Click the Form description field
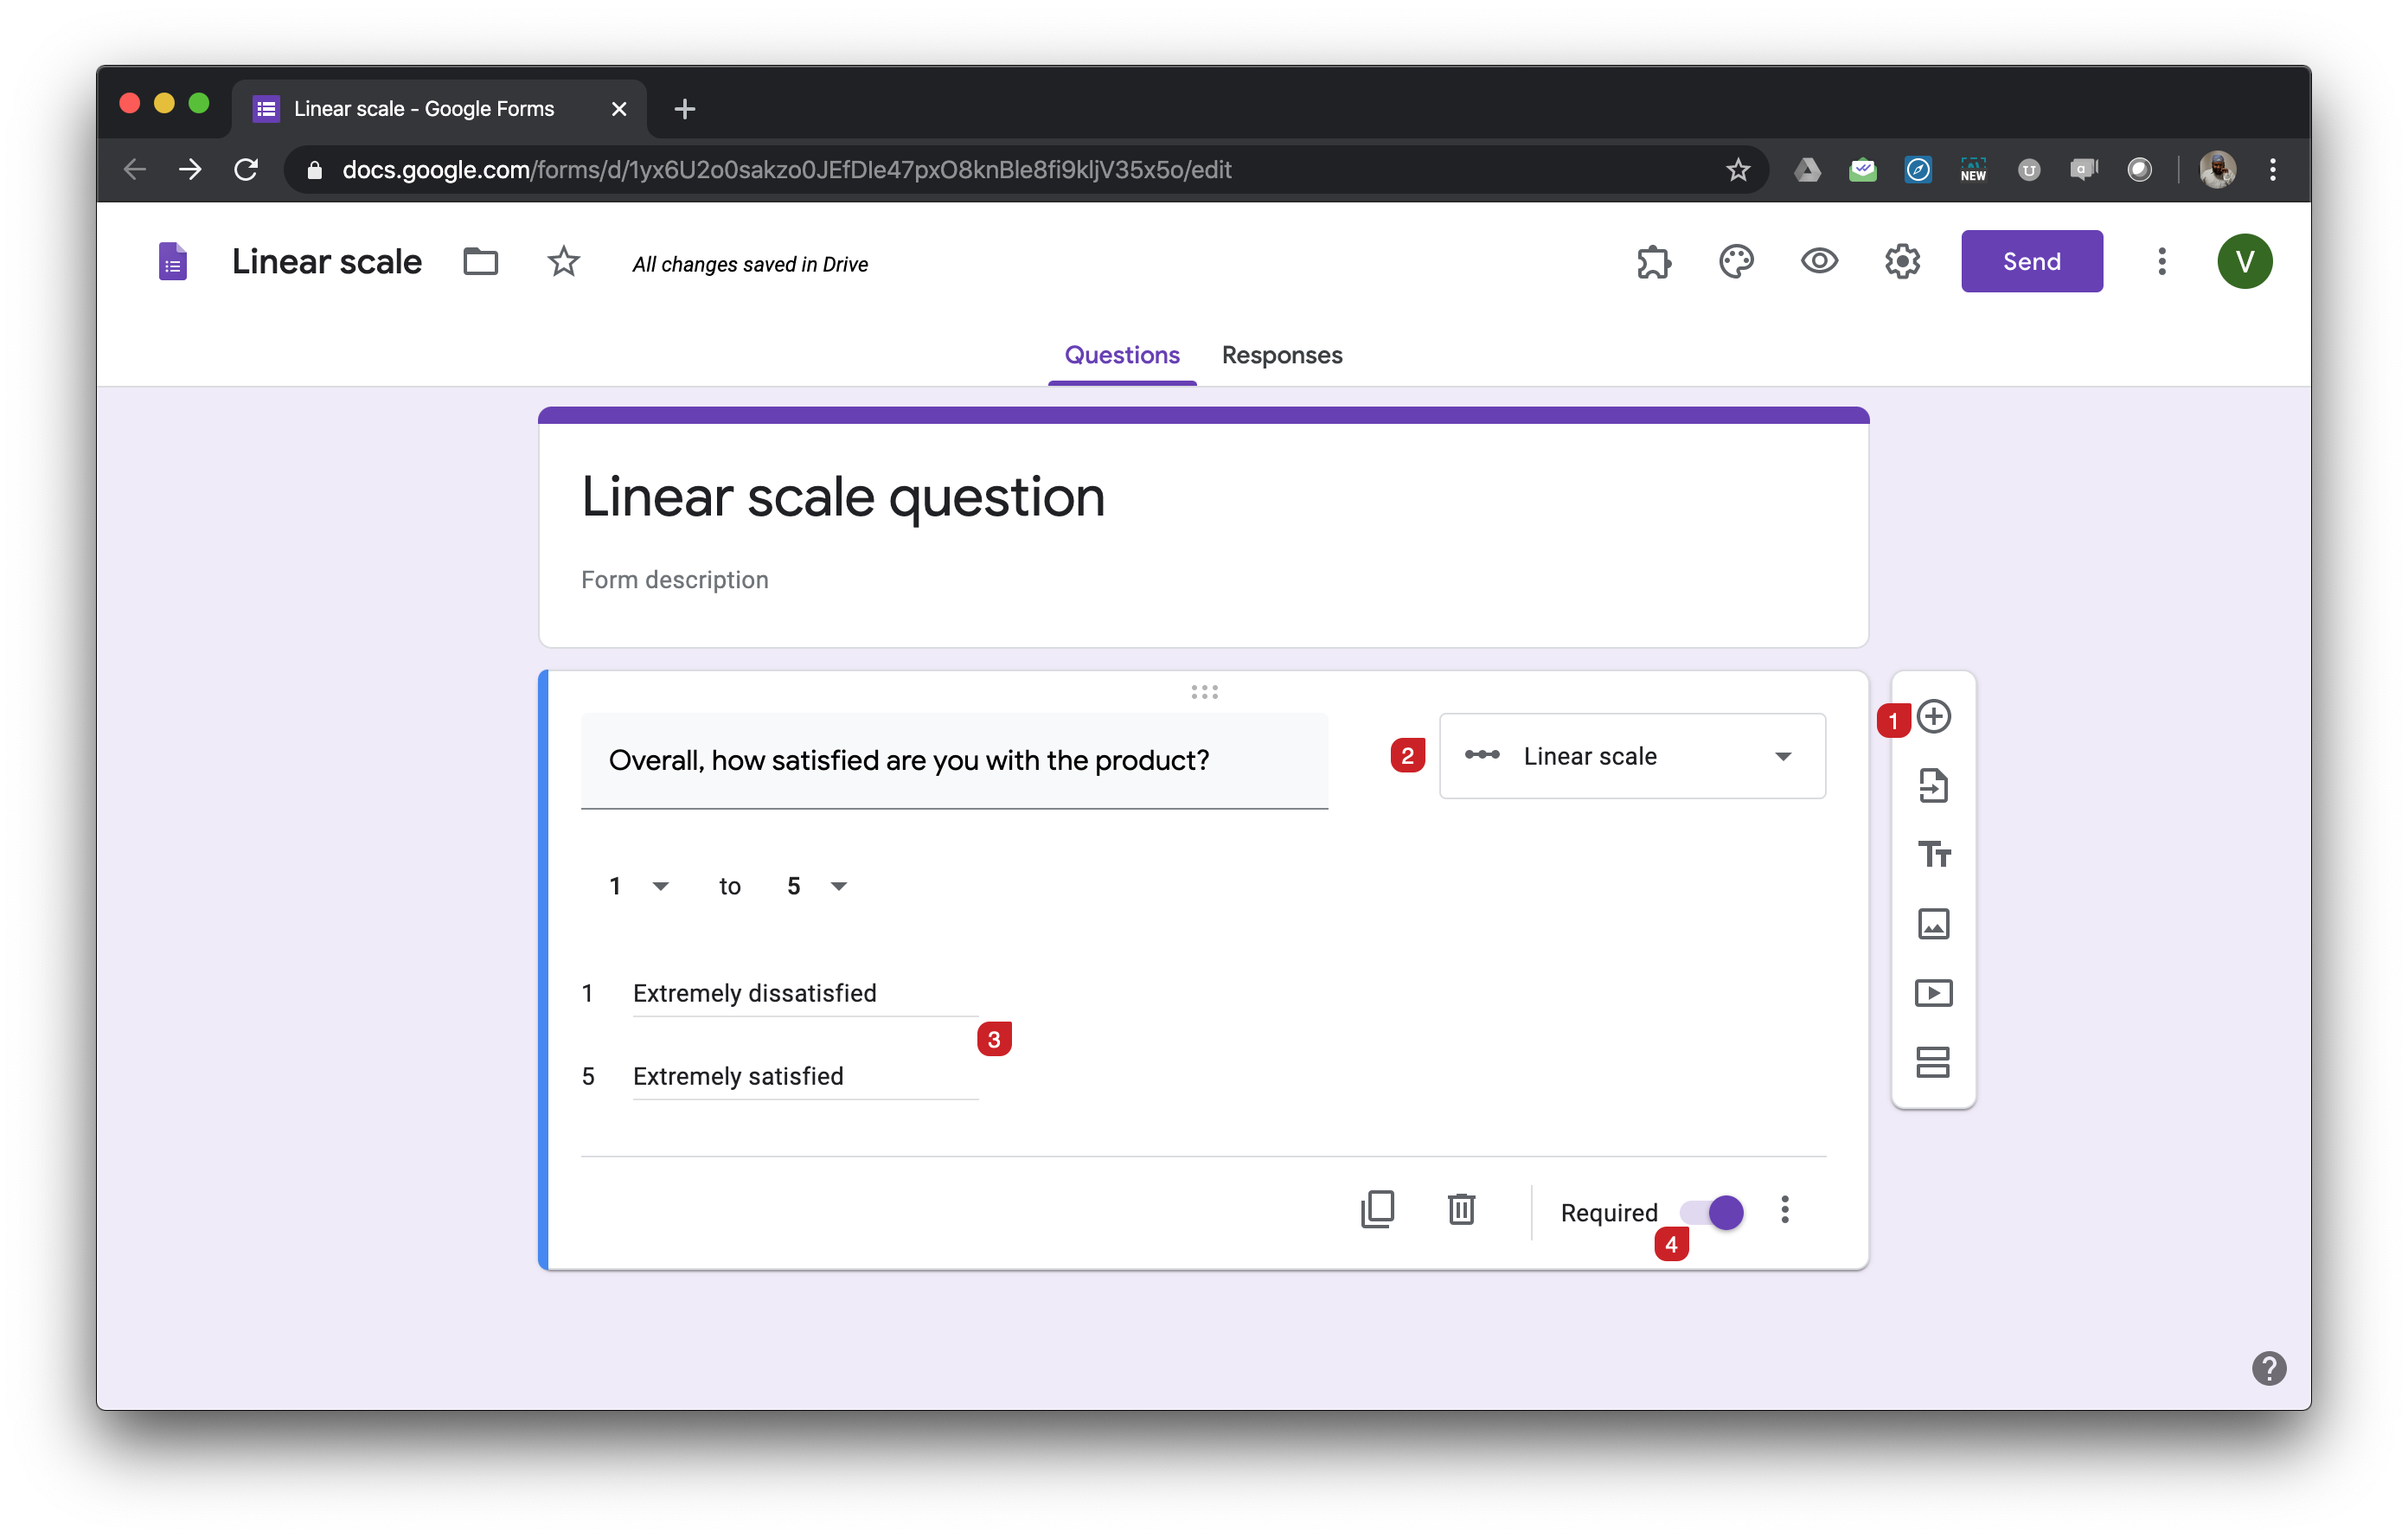2408x1538 pixels. (x=675, y=580)
